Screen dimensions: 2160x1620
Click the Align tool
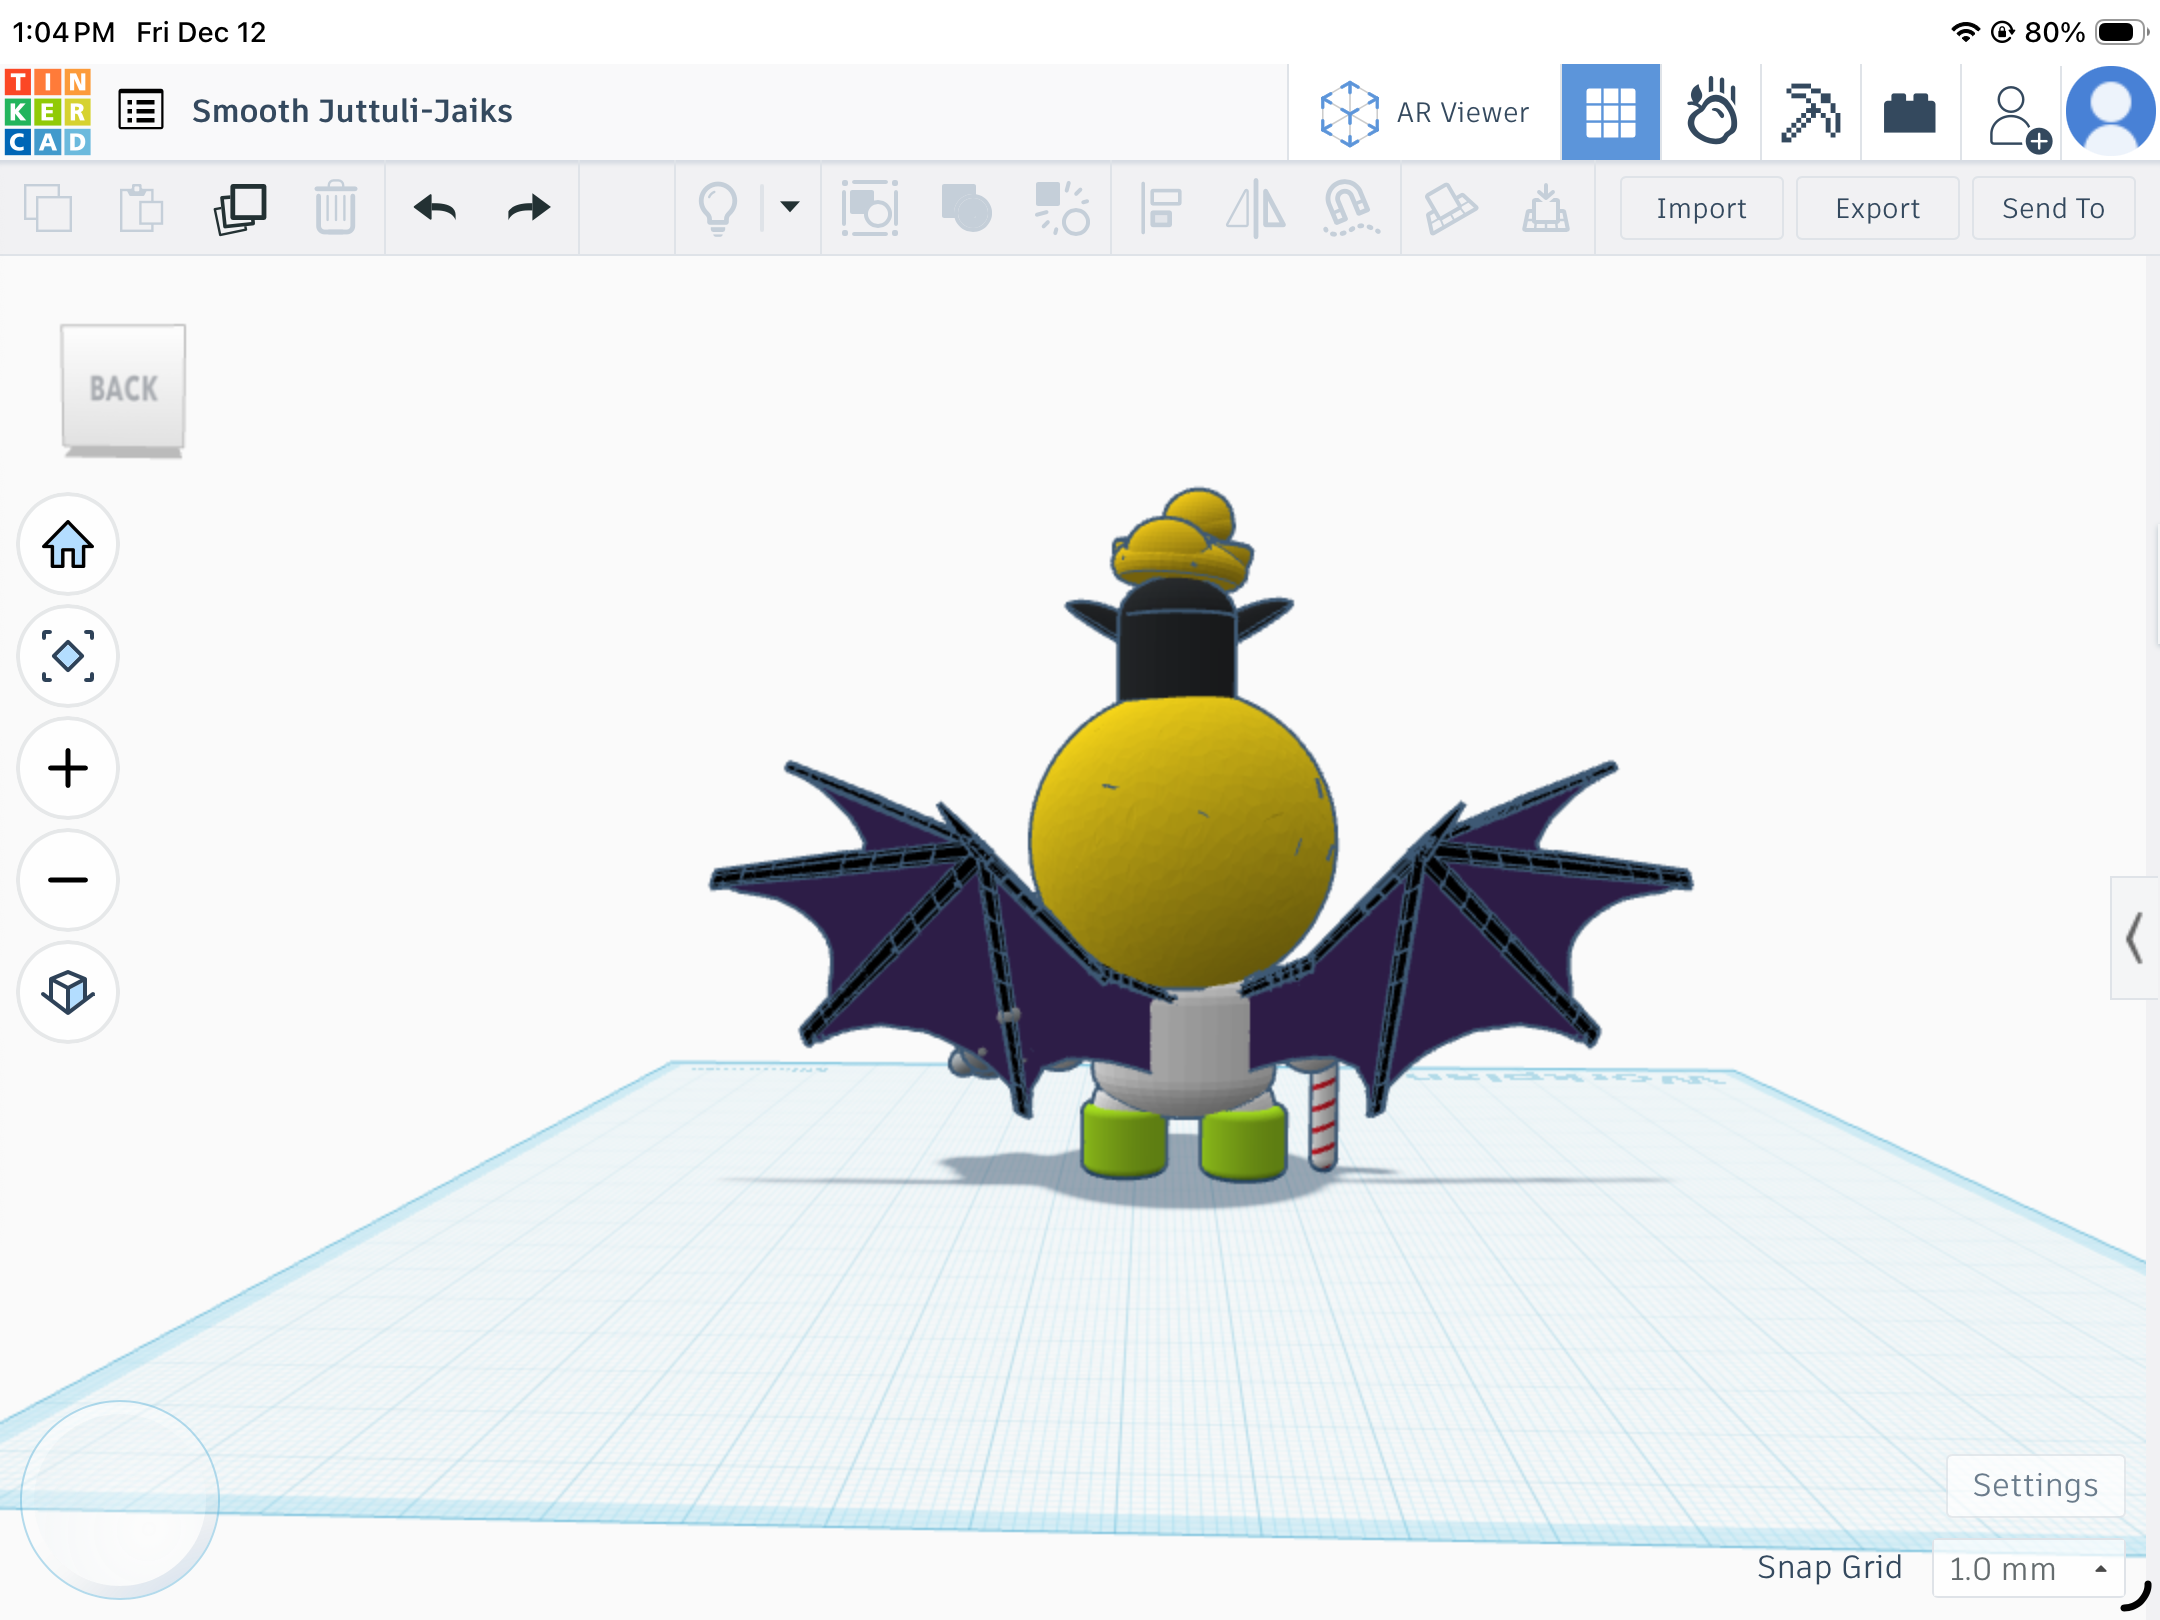[1160, 208]
